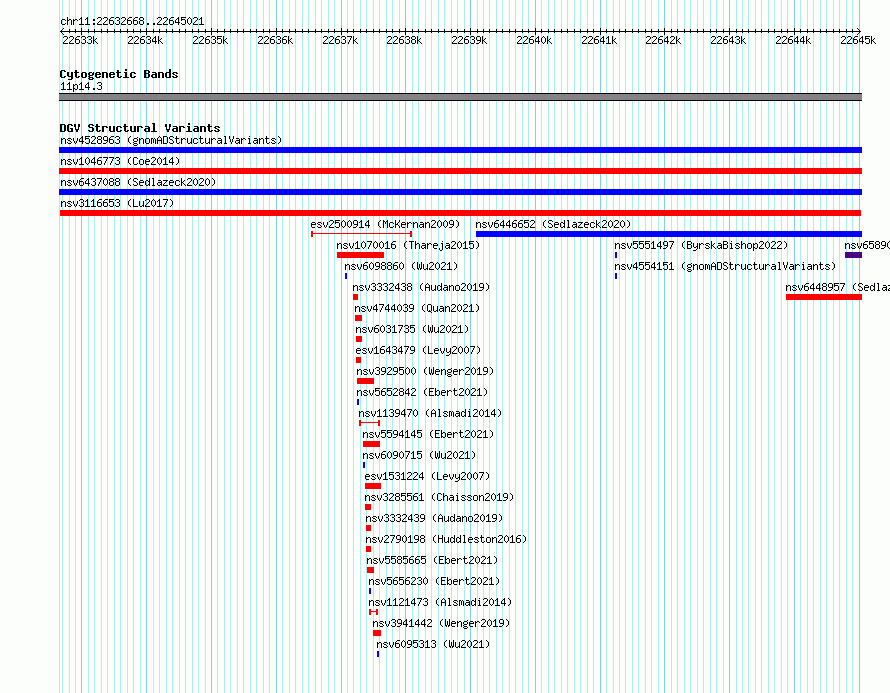Image resolution: width=890 pixels, height=693 pixels.
Task: Click the red span bar of esv2500914
Action: [x=362, y=234]
